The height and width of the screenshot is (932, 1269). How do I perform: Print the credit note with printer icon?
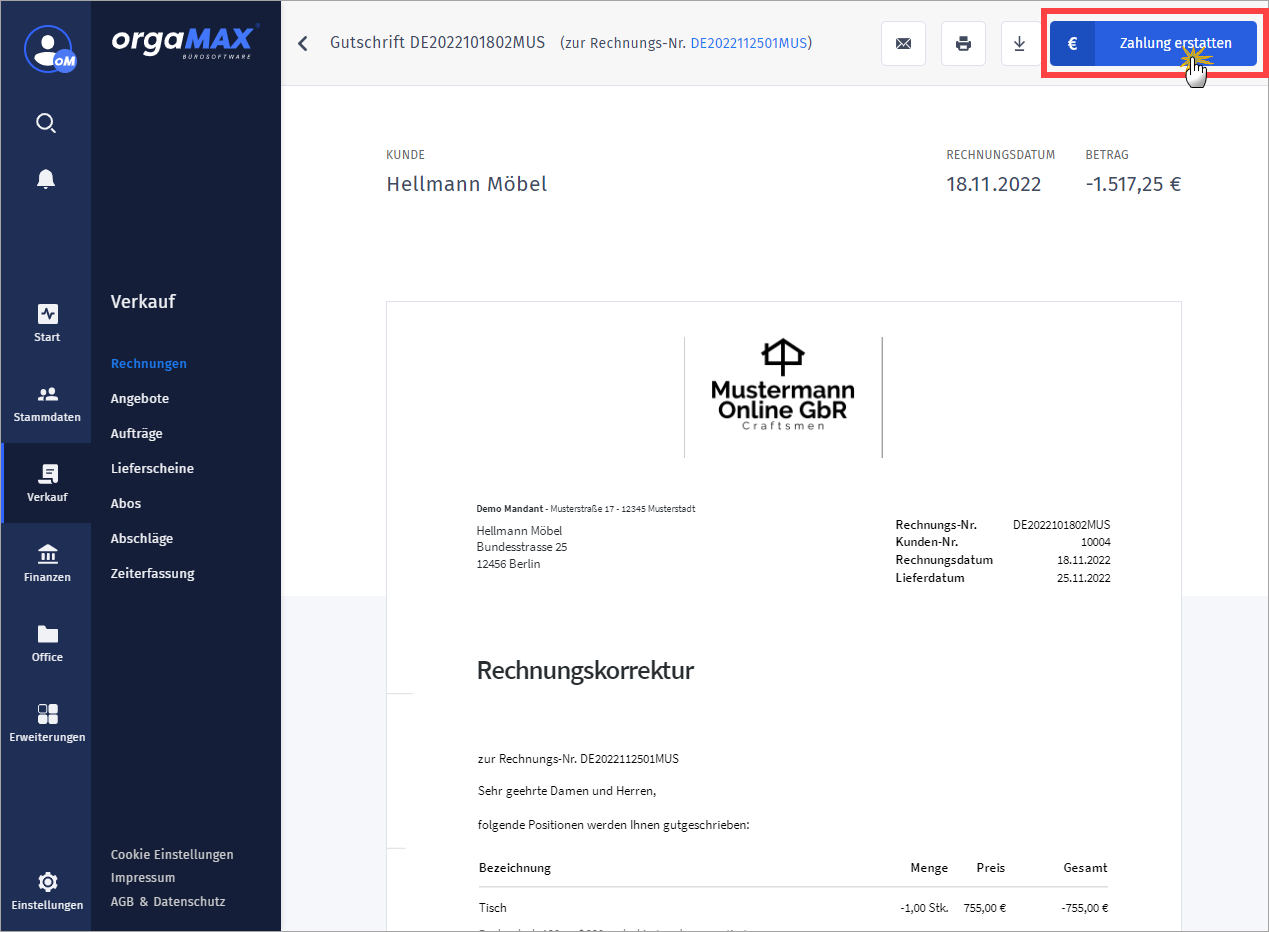coord(963,44)
